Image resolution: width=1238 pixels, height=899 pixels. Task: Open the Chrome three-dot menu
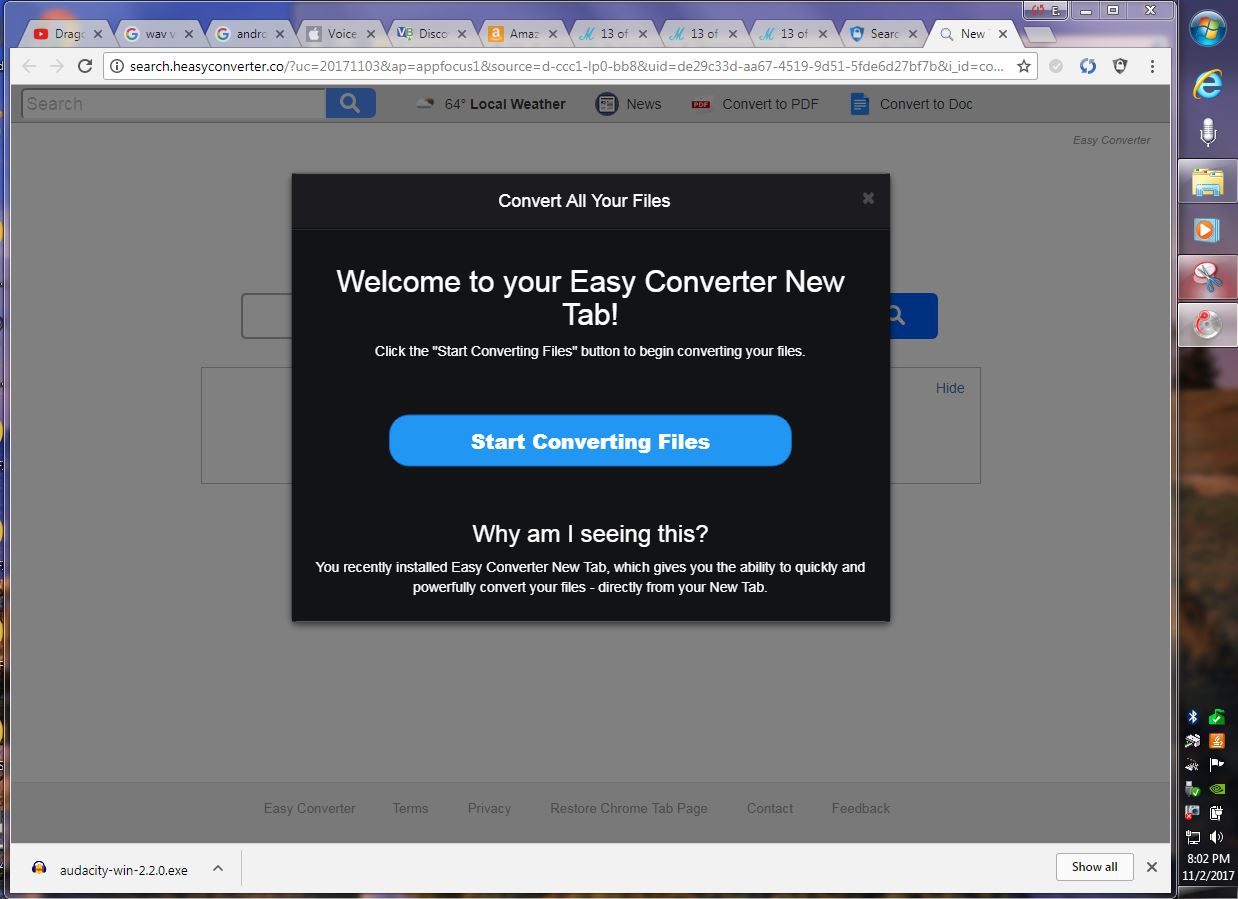point(1153,66)
